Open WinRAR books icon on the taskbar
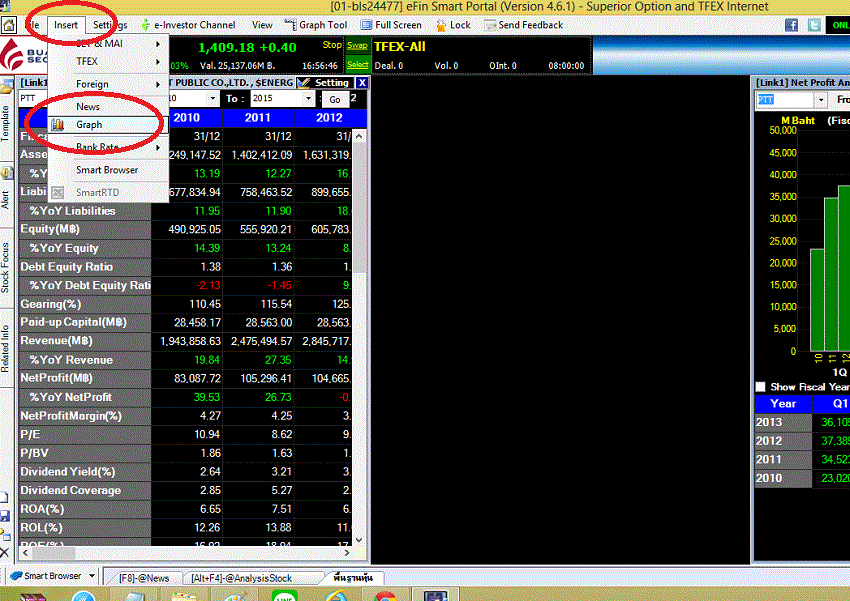The image size is (850, 601). [34, 597]
